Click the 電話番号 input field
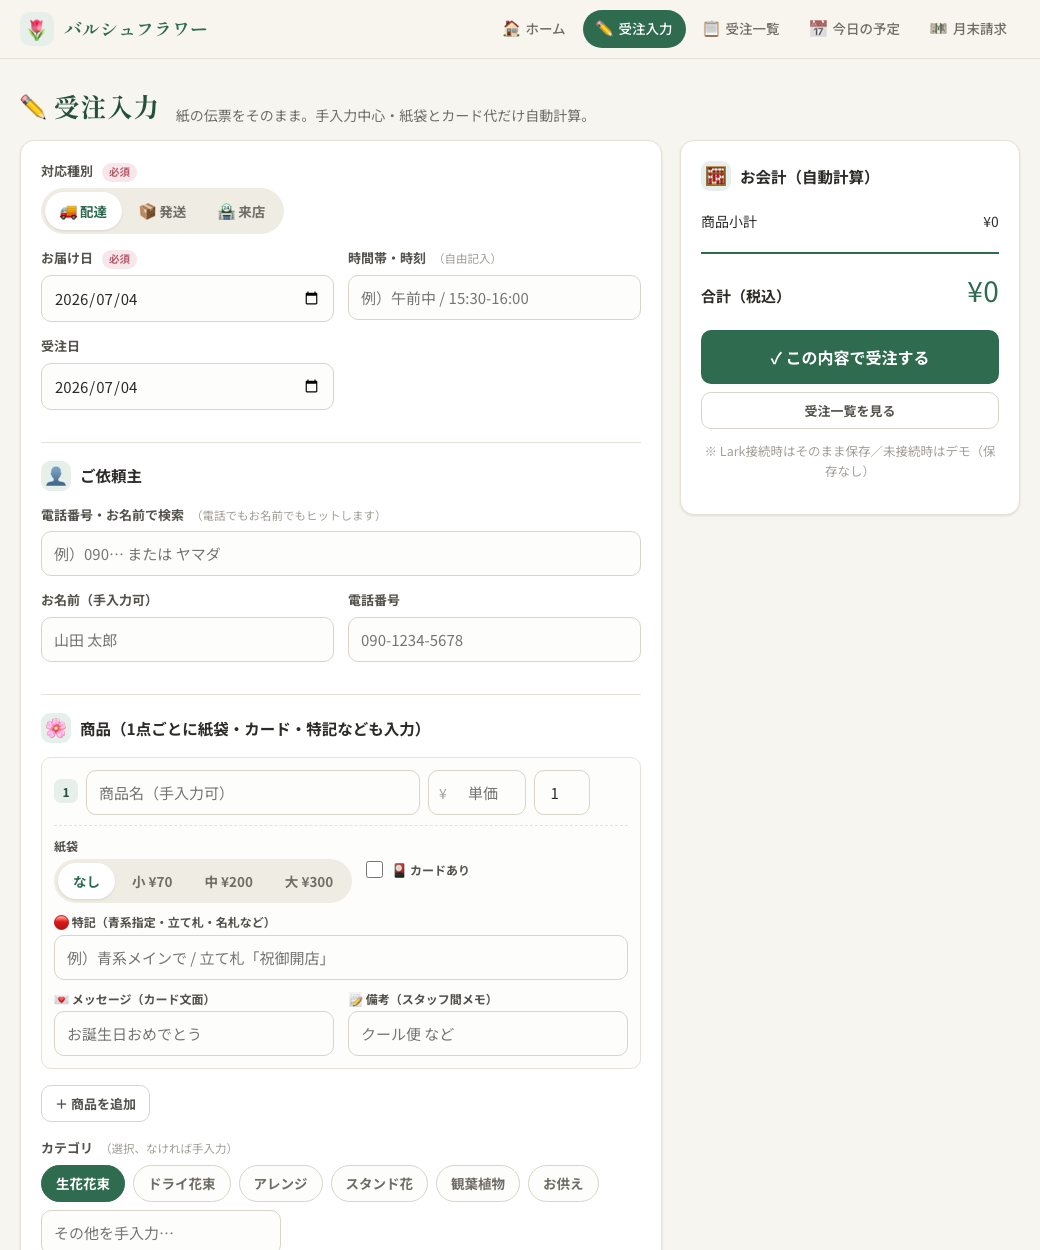Viewport: 1040px width, 1250px height. point(494,640)
